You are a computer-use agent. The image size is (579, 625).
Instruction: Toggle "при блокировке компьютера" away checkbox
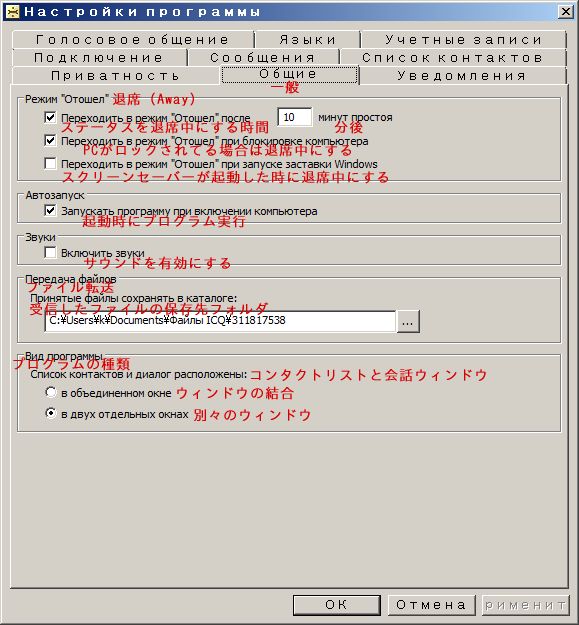(x=50, y=140)
